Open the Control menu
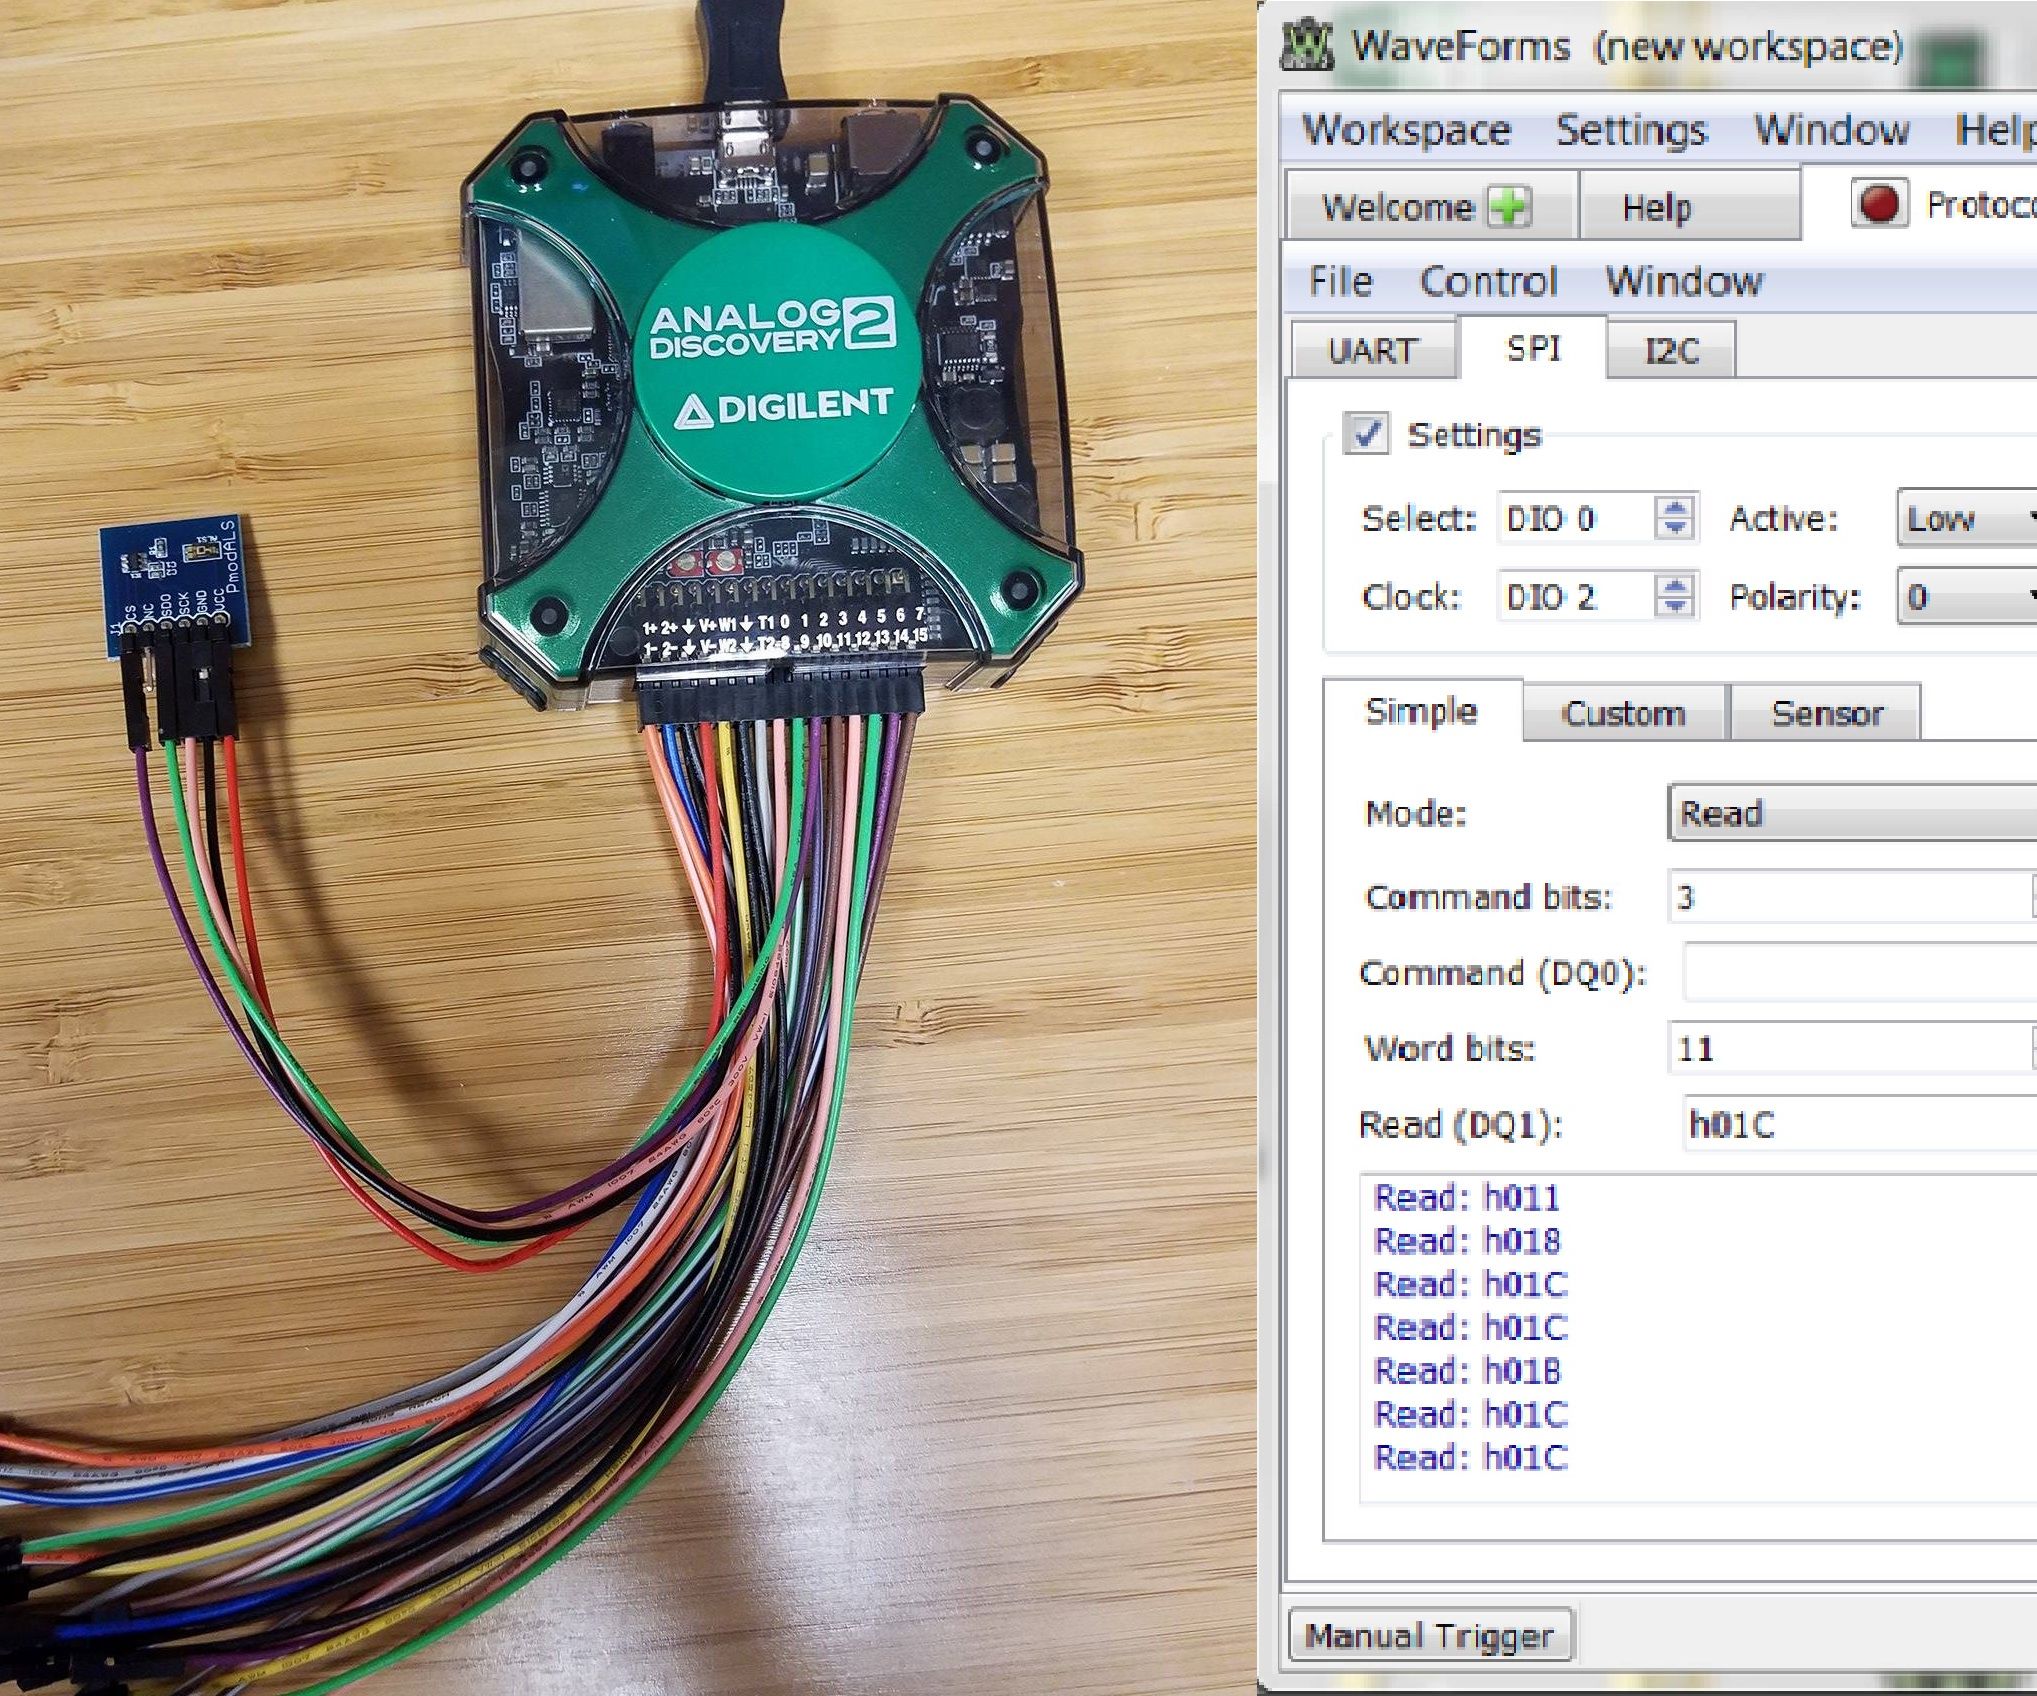2037x1696 pixels. [1488, 282]
